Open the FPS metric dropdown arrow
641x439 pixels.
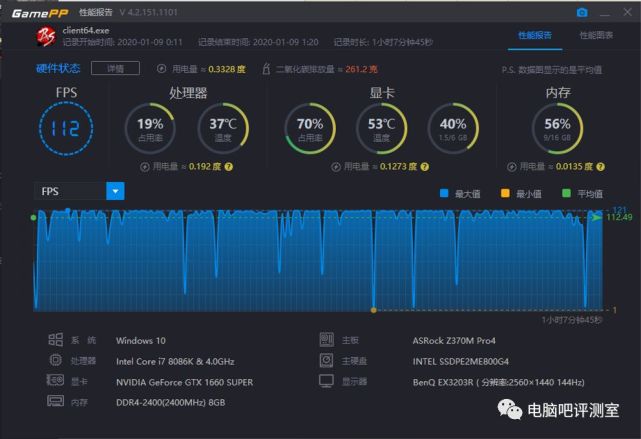coord(115,191)
